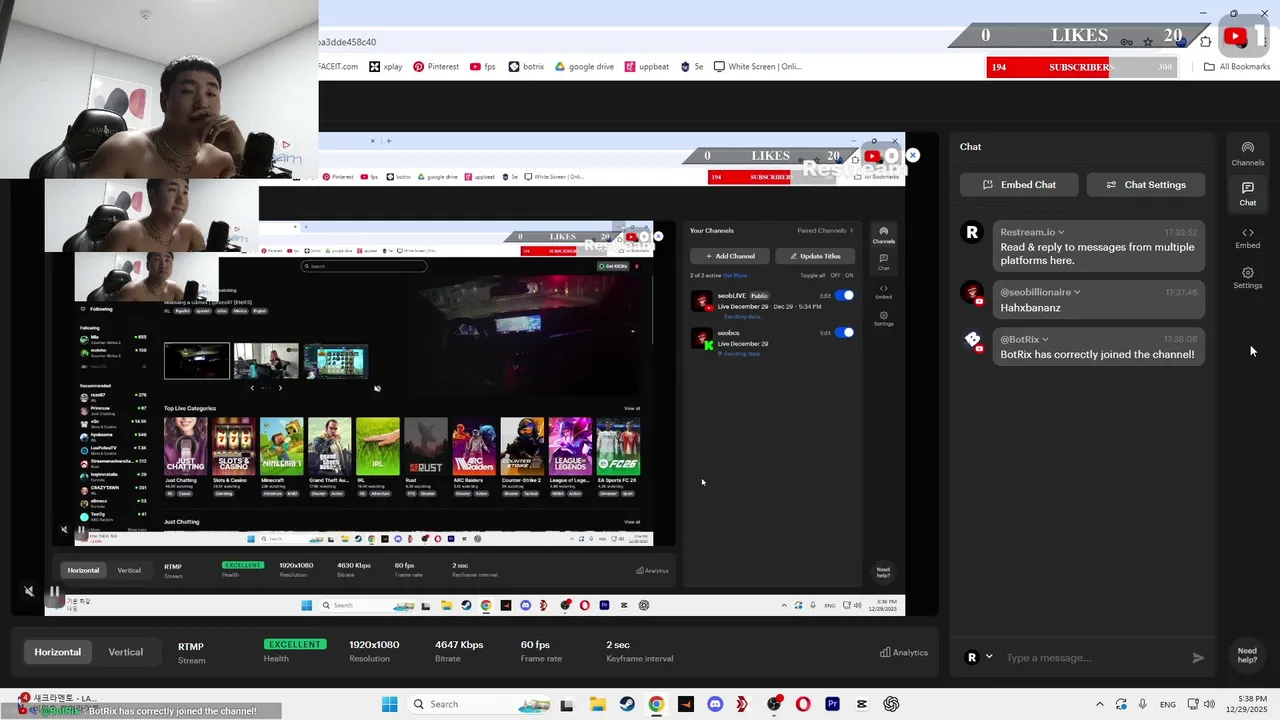Click the Embed Chat button
This screenshot has width=1280, height=720.
1019,185
